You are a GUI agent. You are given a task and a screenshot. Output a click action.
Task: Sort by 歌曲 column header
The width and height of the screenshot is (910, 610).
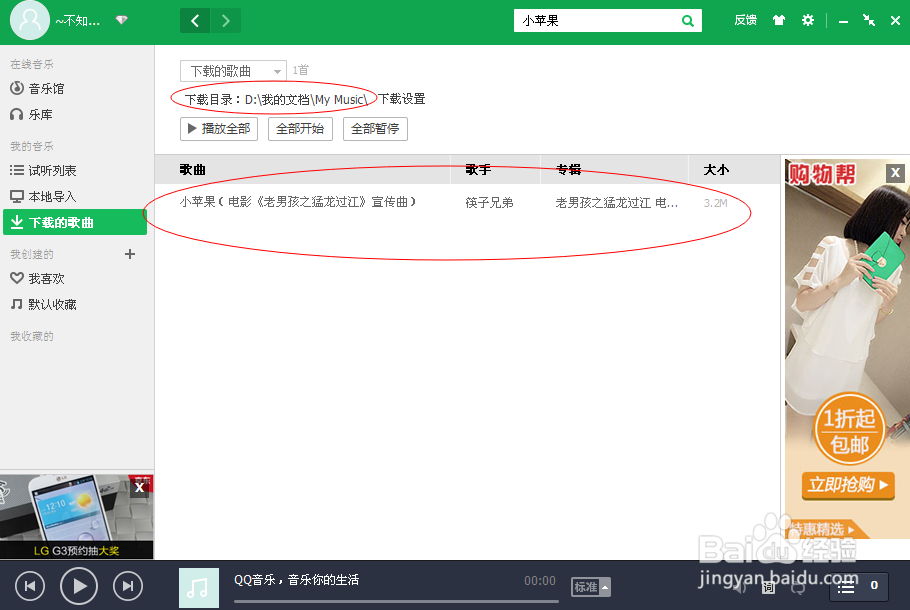coord(193,169)
